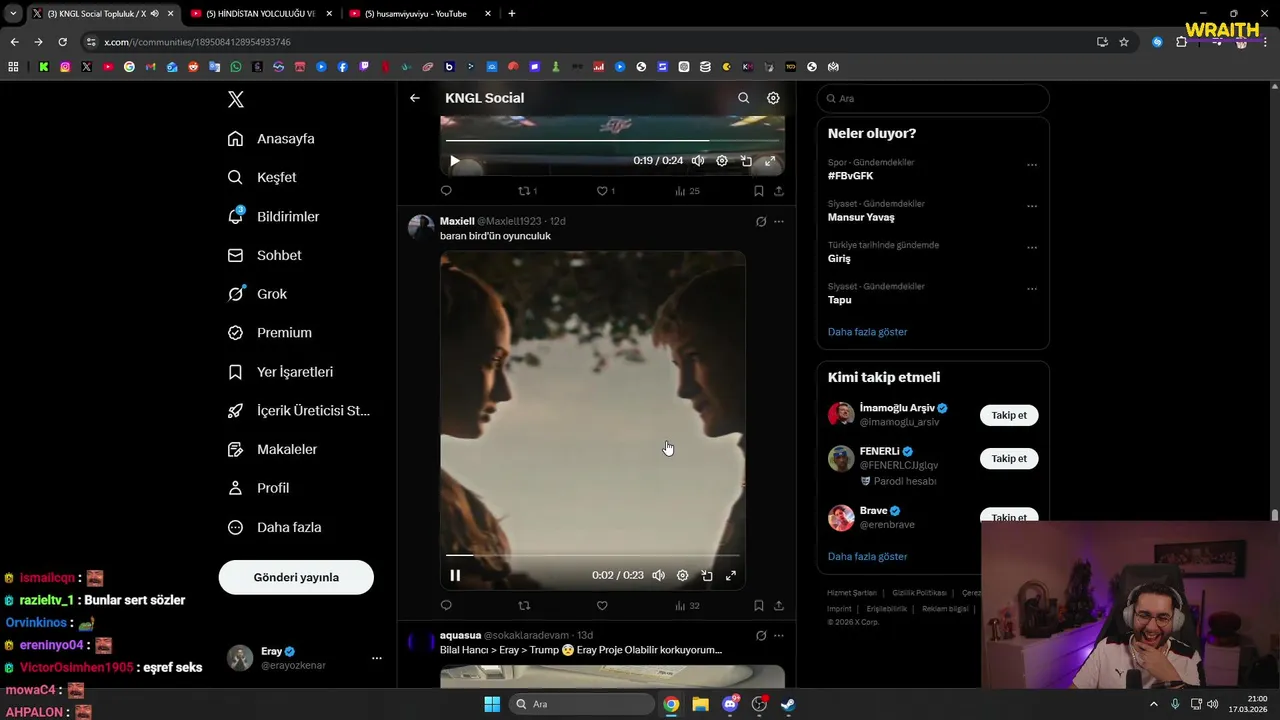Show more trends under Neler oluyor

click(x=868, y=331)
